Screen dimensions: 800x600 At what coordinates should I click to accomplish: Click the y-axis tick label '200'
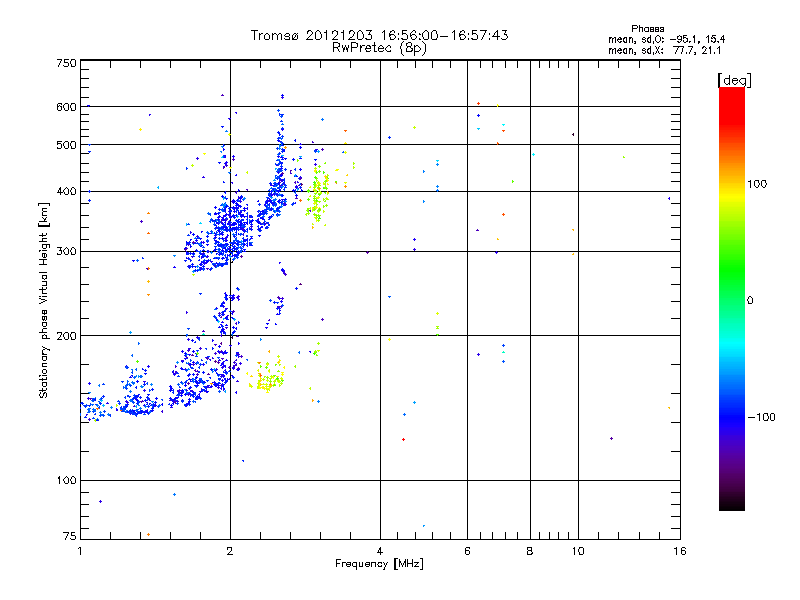[x=66, y=336]
